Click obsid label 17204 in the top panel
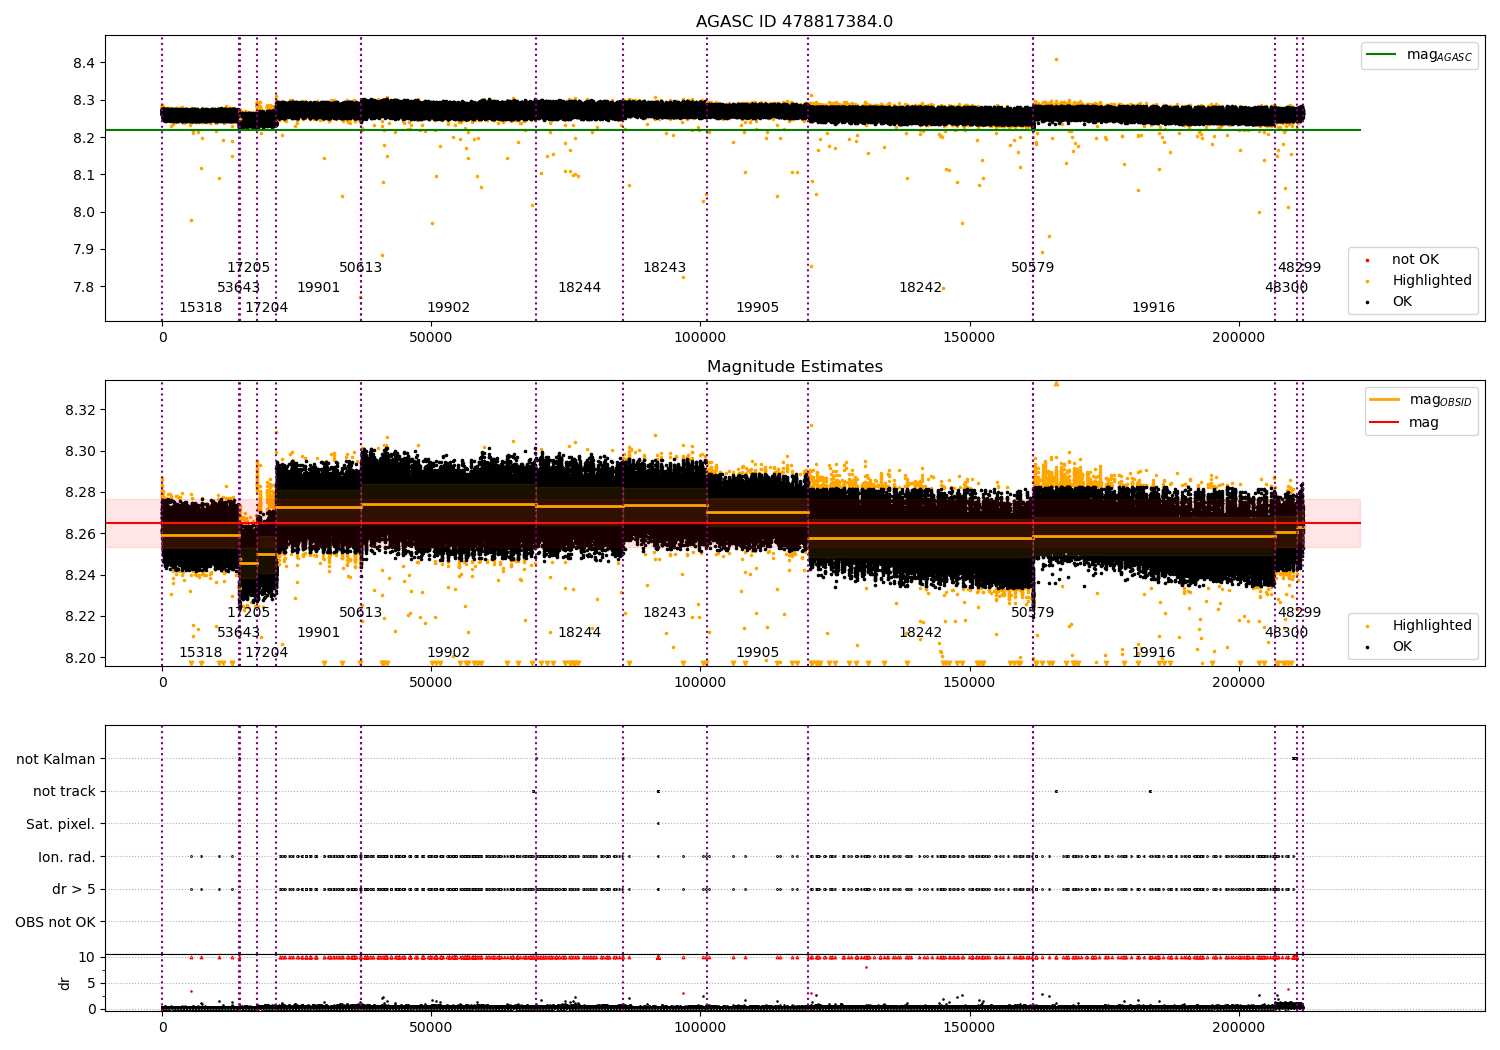The width and height of the screenshot is (1500, 1050). tap(267, 308)
